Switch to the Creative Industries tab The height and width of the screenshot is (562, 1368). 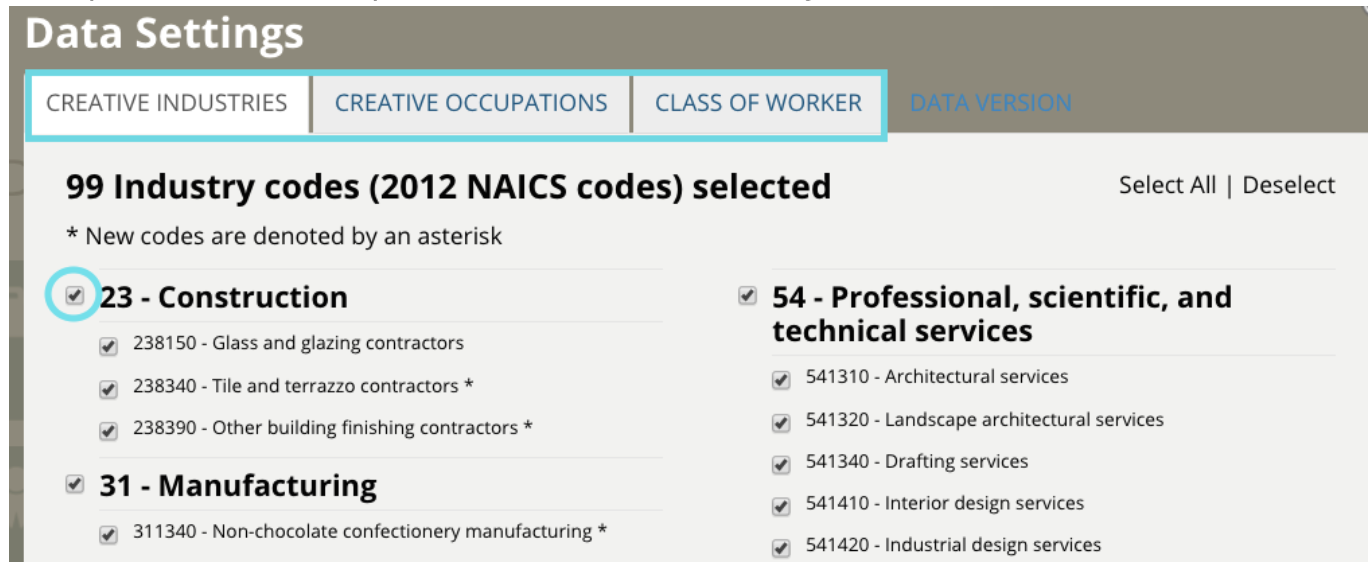tap(167, 103)
